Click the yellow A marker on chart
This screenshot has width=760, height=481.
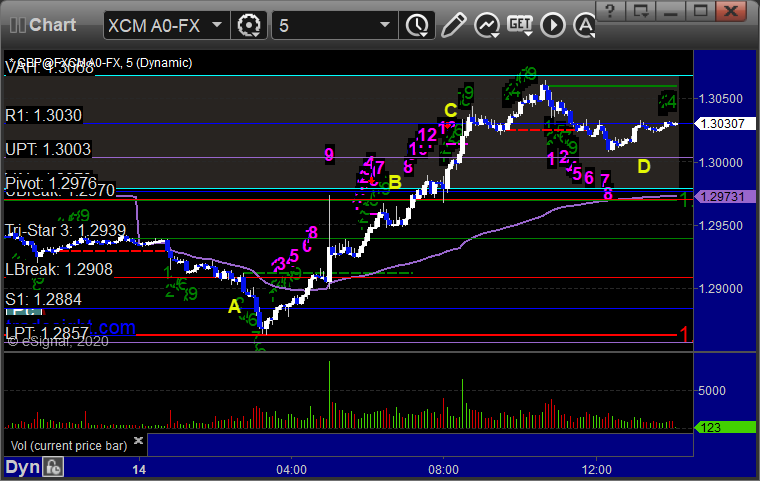coord(235,306)
